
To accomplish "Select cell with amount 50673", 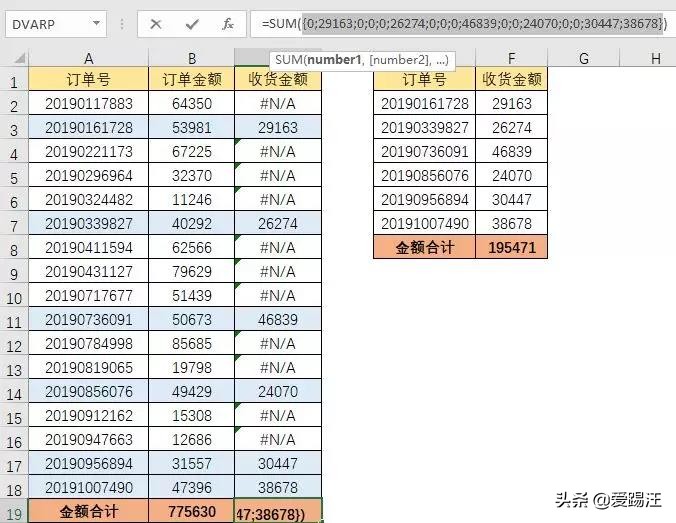I will pyautogui.click(x=192, y=319).
